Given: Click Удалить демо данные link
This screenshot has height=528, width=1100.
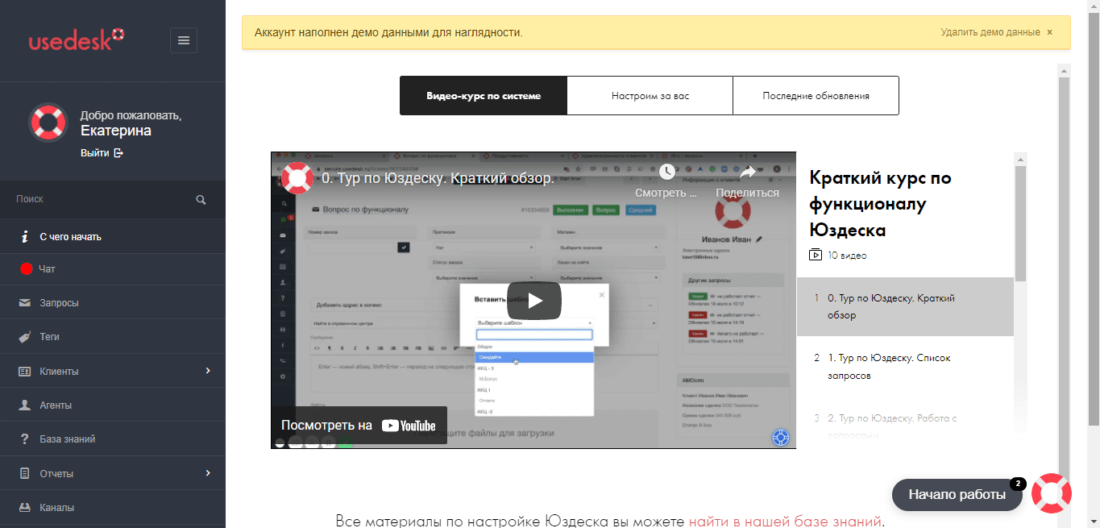Looking at the screenshot, I should 991,32.
